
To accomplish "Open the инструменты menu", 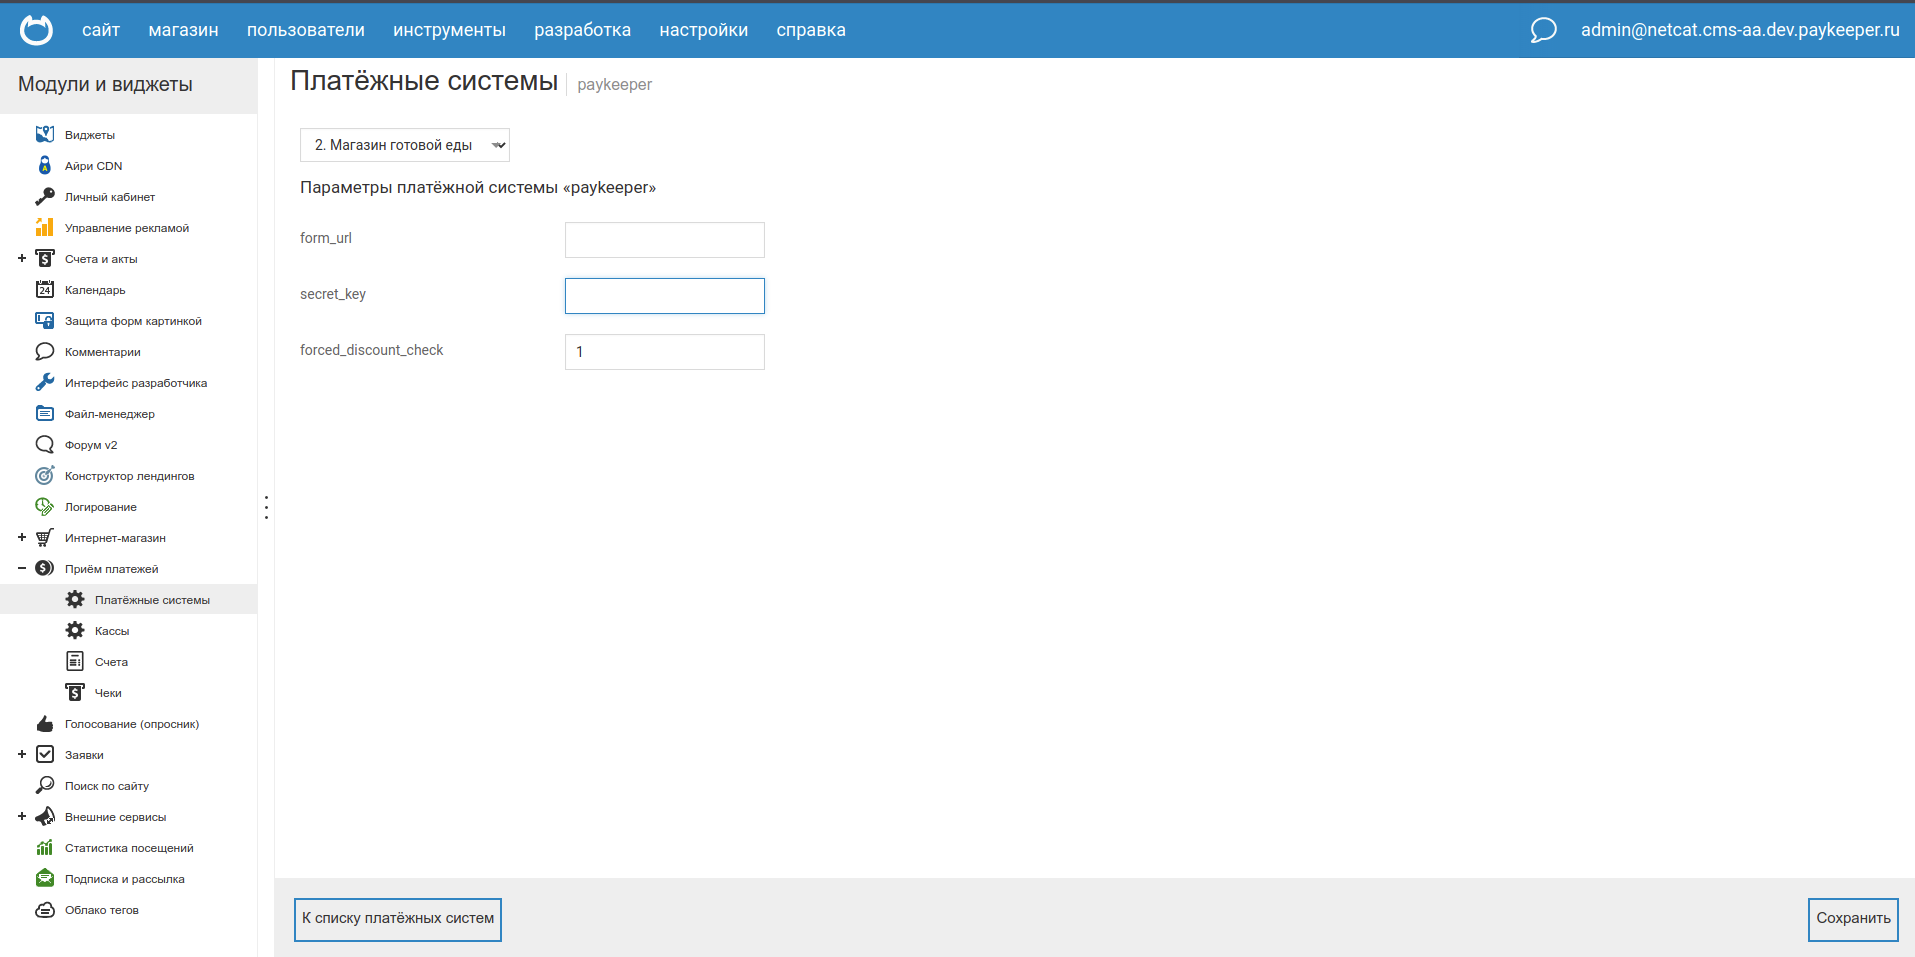I will point(449,30).
